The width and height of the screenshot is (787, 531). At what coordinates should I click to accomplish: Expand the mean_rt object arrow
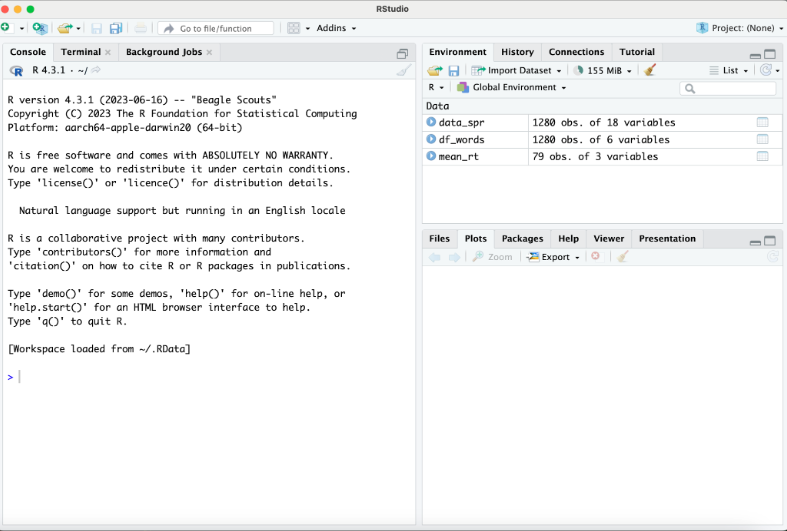coord(431,156)
